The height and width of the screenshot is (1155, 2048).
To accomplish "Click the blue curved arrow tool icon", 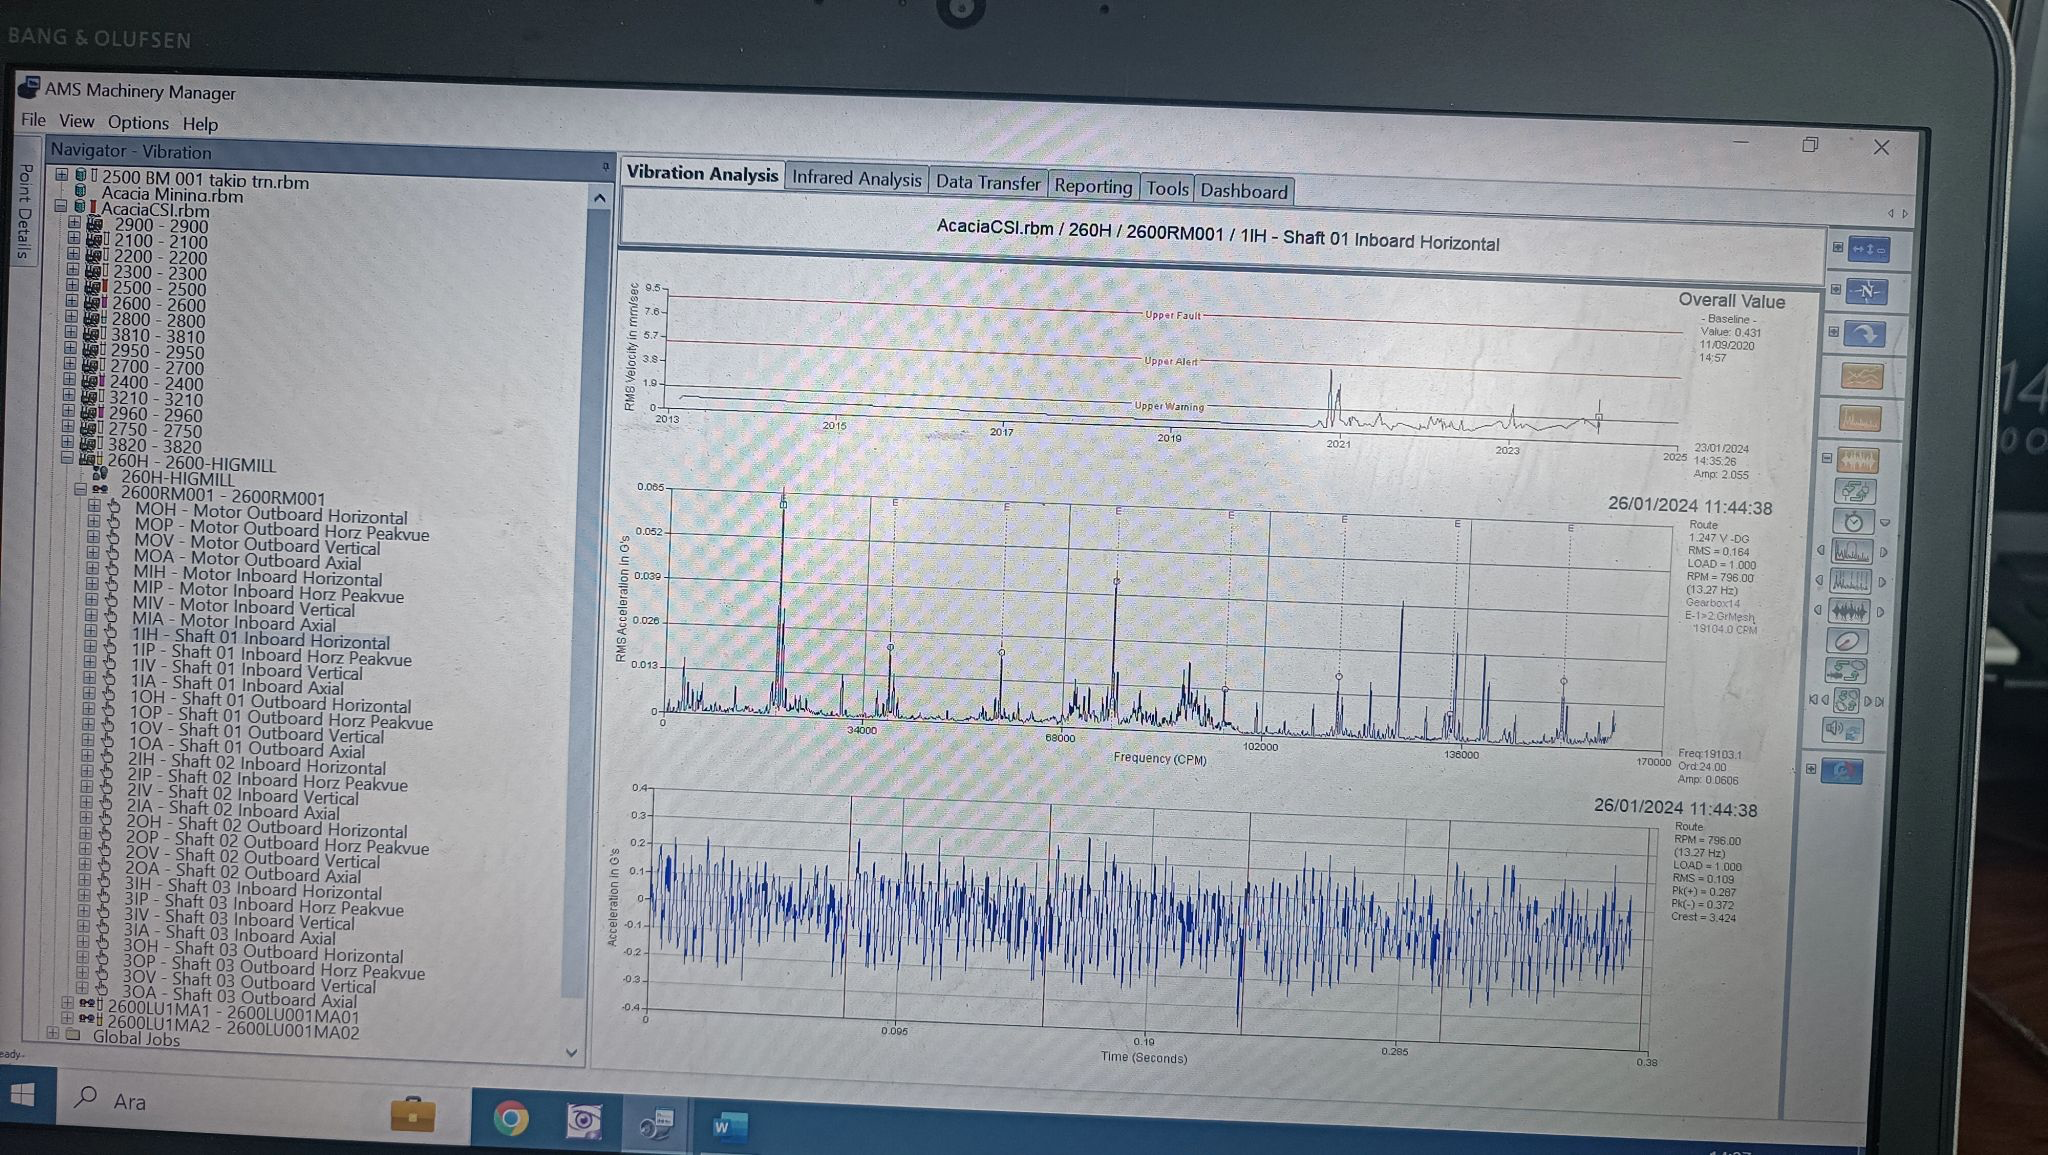I will coord(1865,334).
